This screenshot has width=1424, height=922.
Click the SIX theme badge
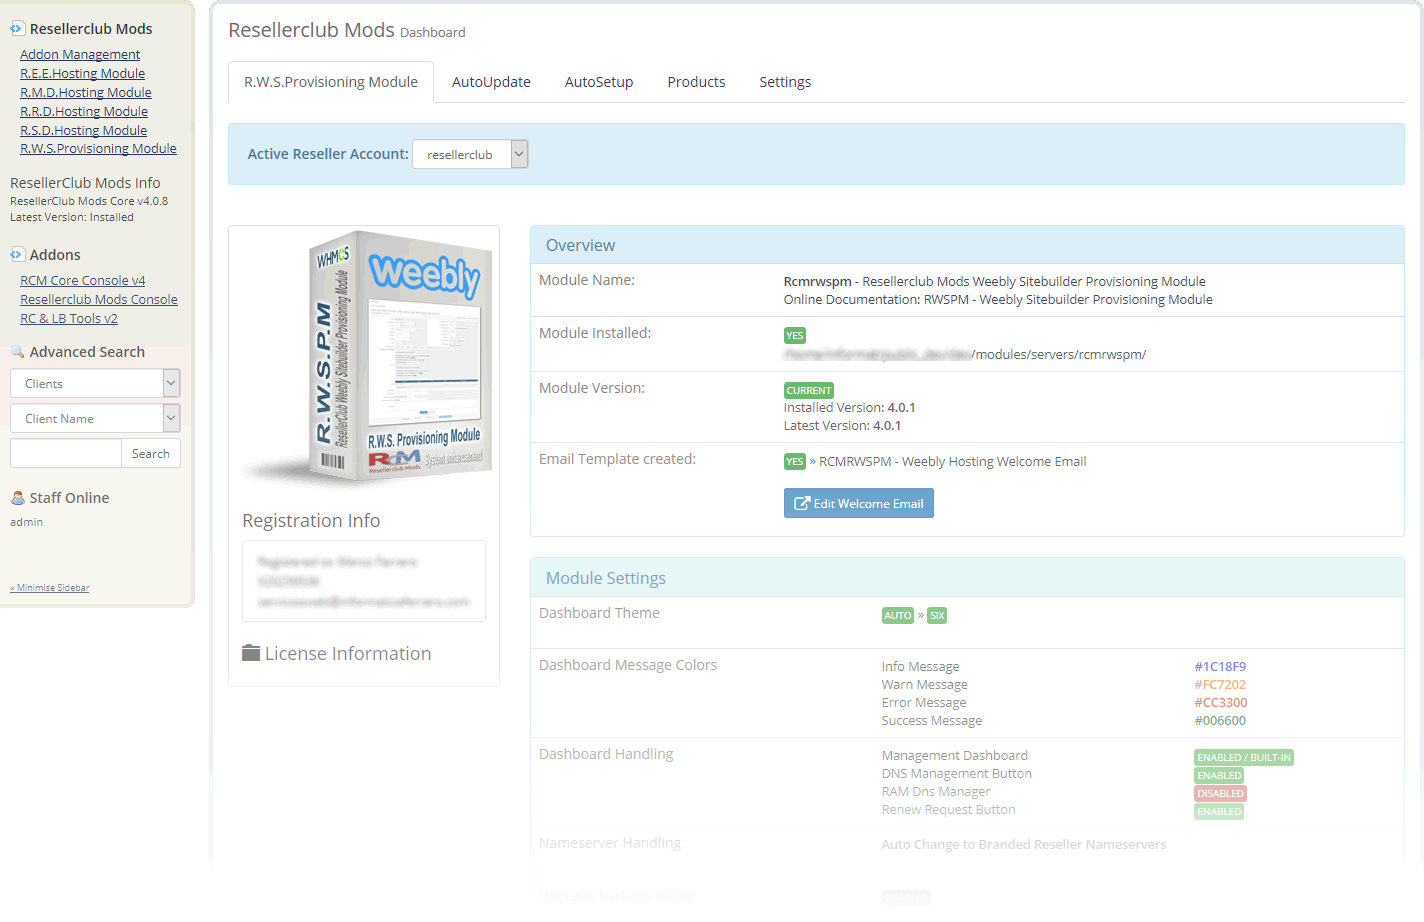click(x=937, y=616)
